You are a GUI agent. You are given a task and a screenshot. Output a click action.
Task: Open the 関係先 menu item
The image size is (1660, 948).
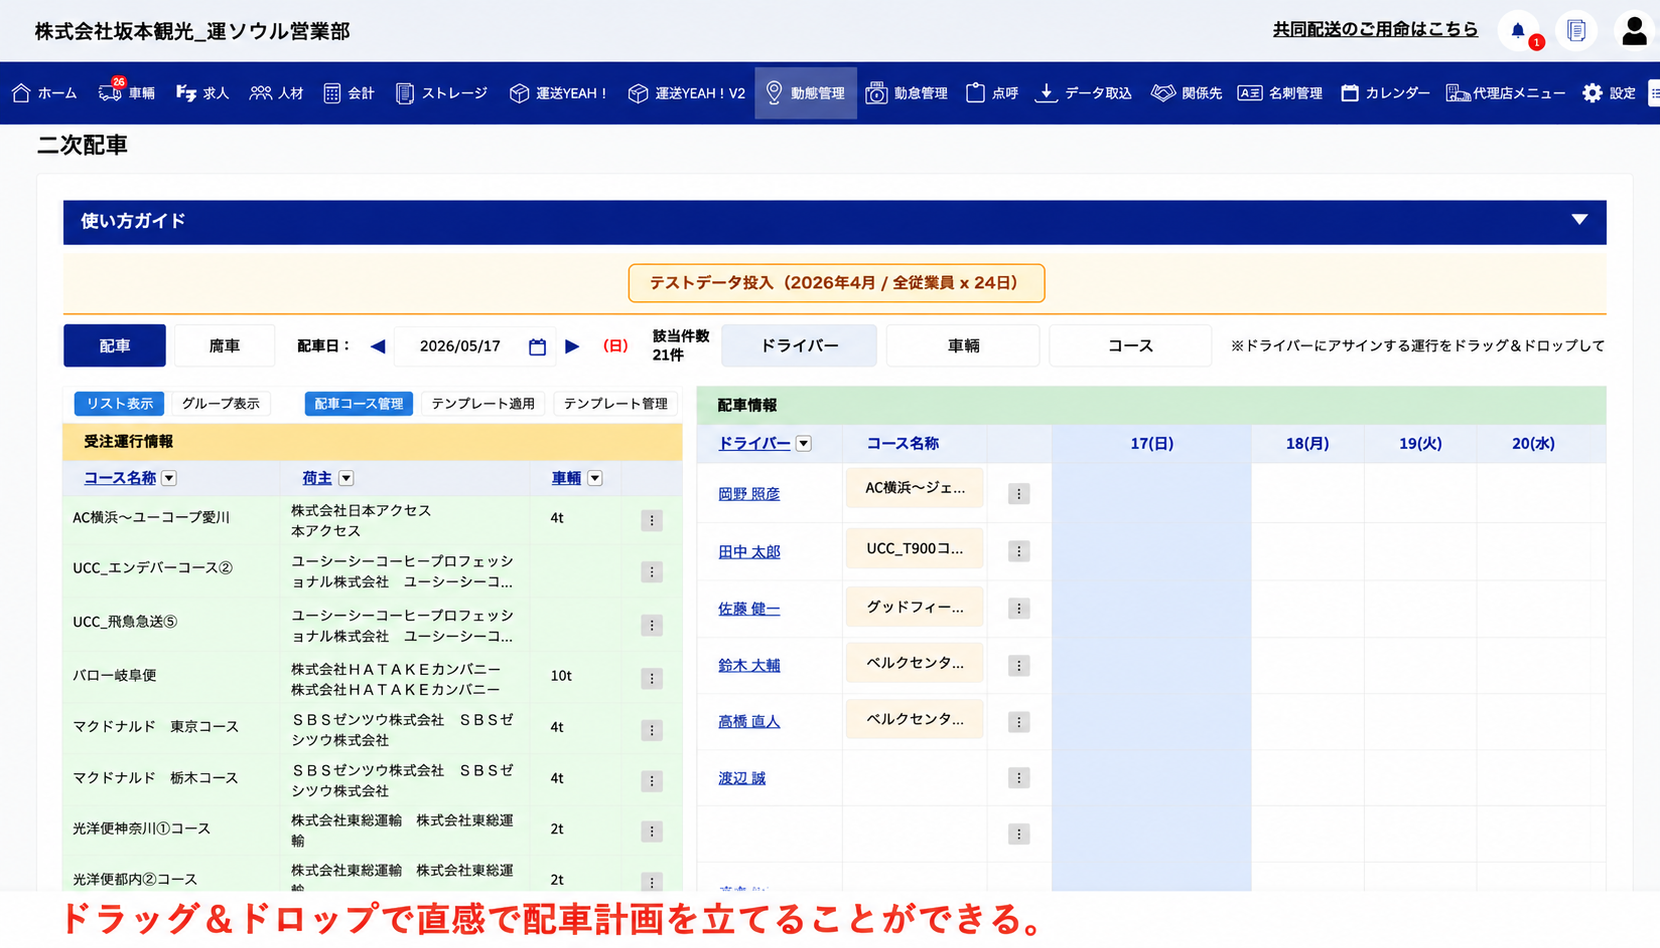coord(1187,93)
